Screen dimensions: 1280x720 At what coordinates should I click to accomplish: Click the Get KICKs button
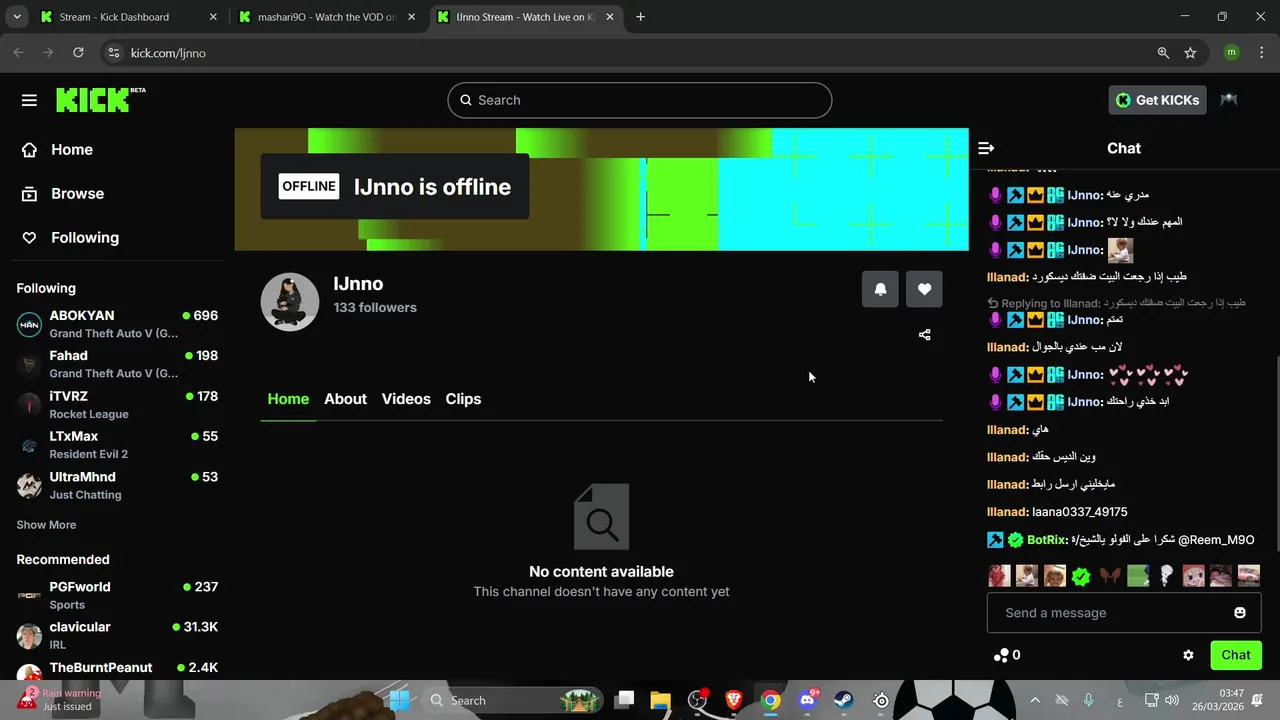(x=1157, y=100)
